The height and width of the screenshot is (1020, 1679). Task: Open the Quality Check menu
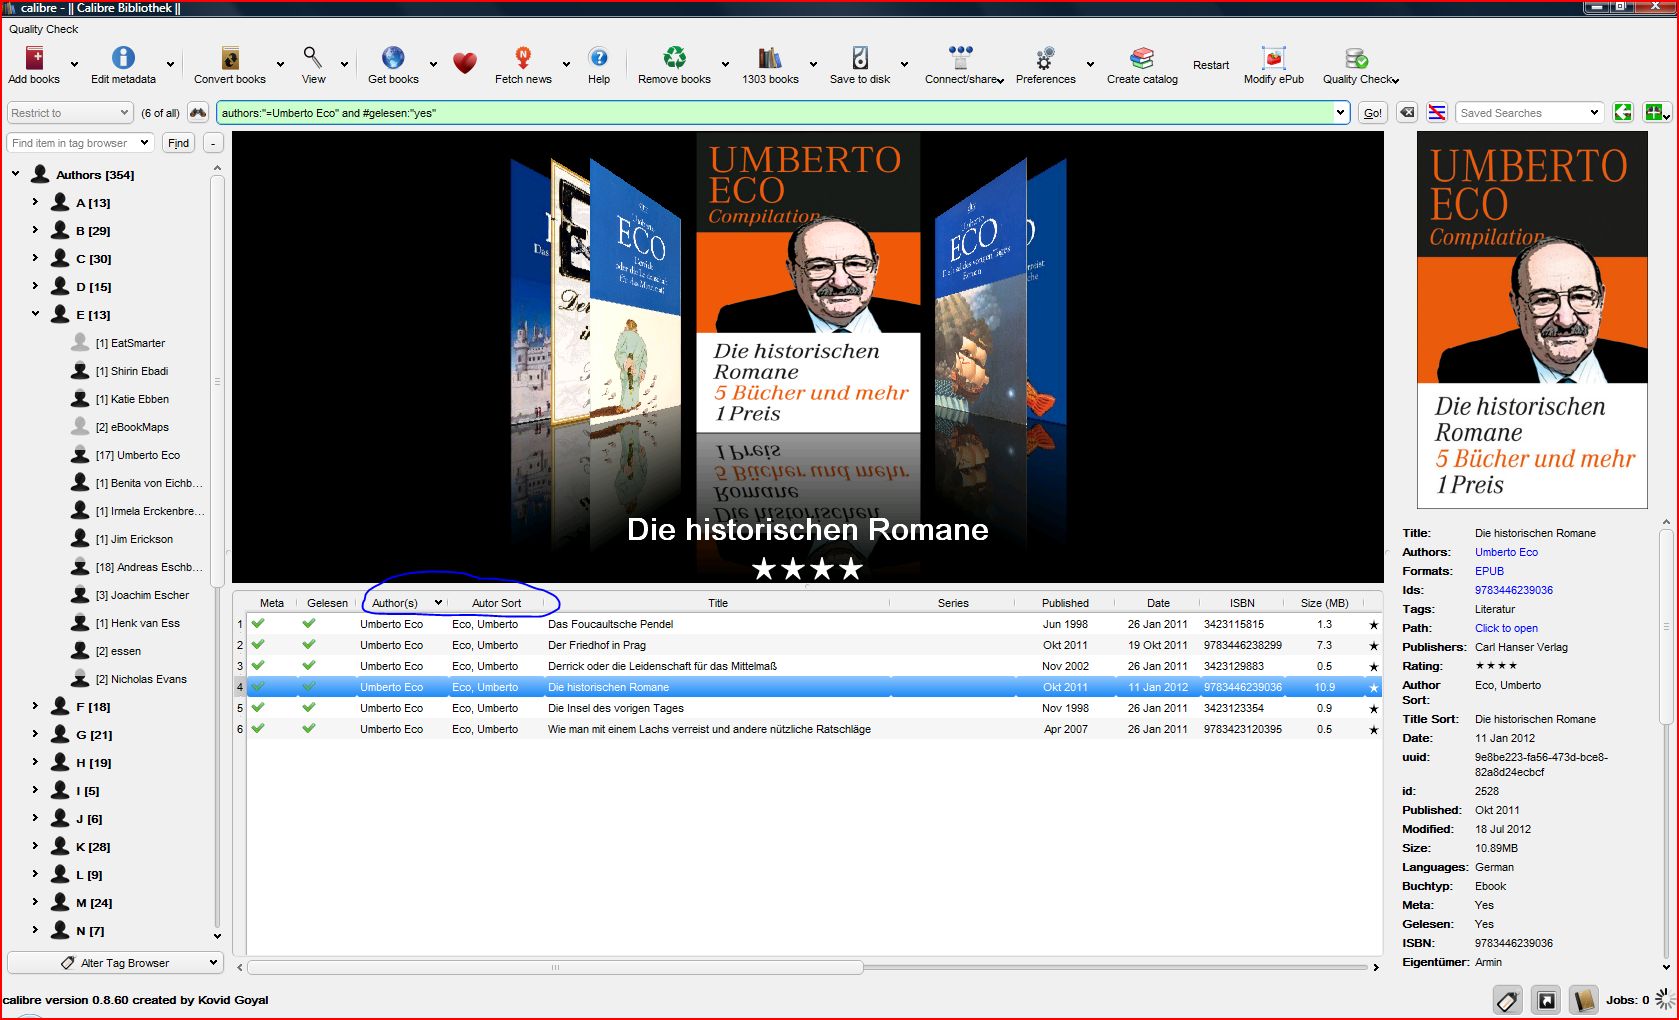[43, 29]
